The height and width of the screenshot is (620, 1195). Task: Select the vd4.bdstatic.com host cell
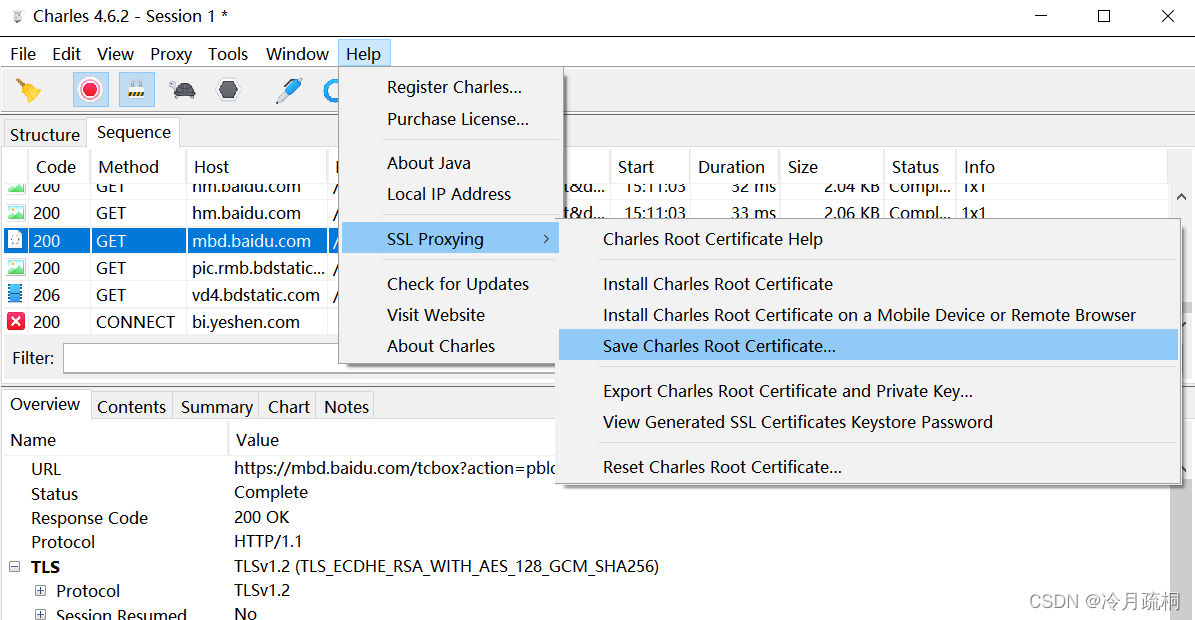256,295
